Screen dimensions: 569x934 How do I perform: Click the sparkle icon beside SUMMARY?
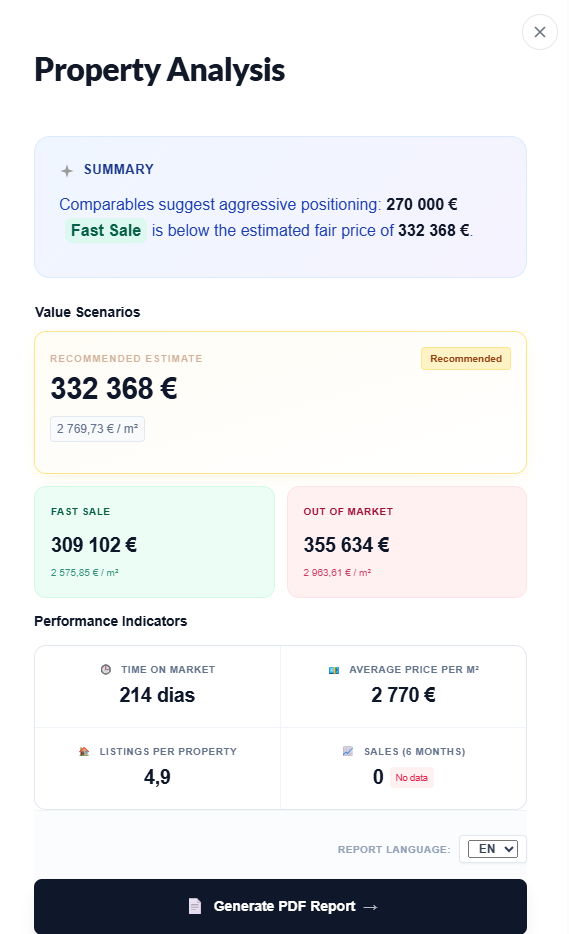click(x=67, y=171)
